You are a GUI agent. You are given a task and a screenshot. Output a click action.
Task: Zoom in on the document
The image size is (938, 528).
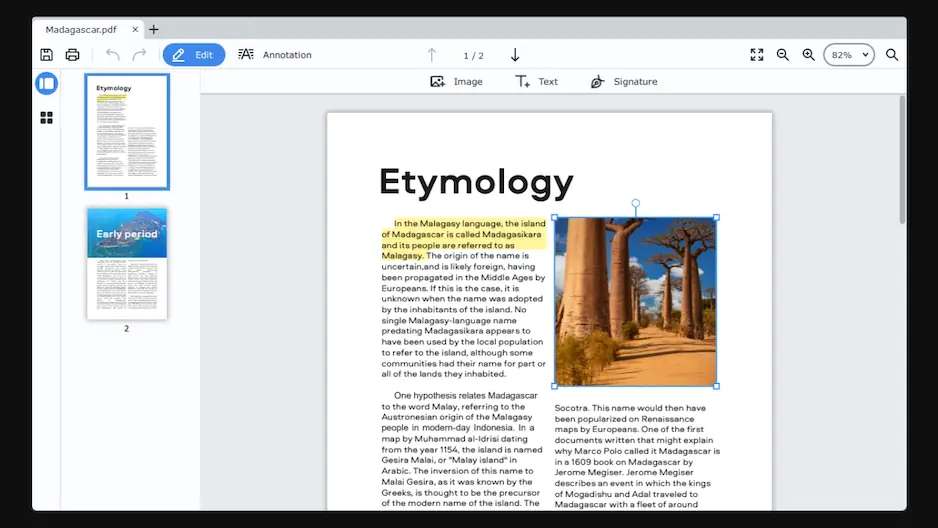pos(808,55)
